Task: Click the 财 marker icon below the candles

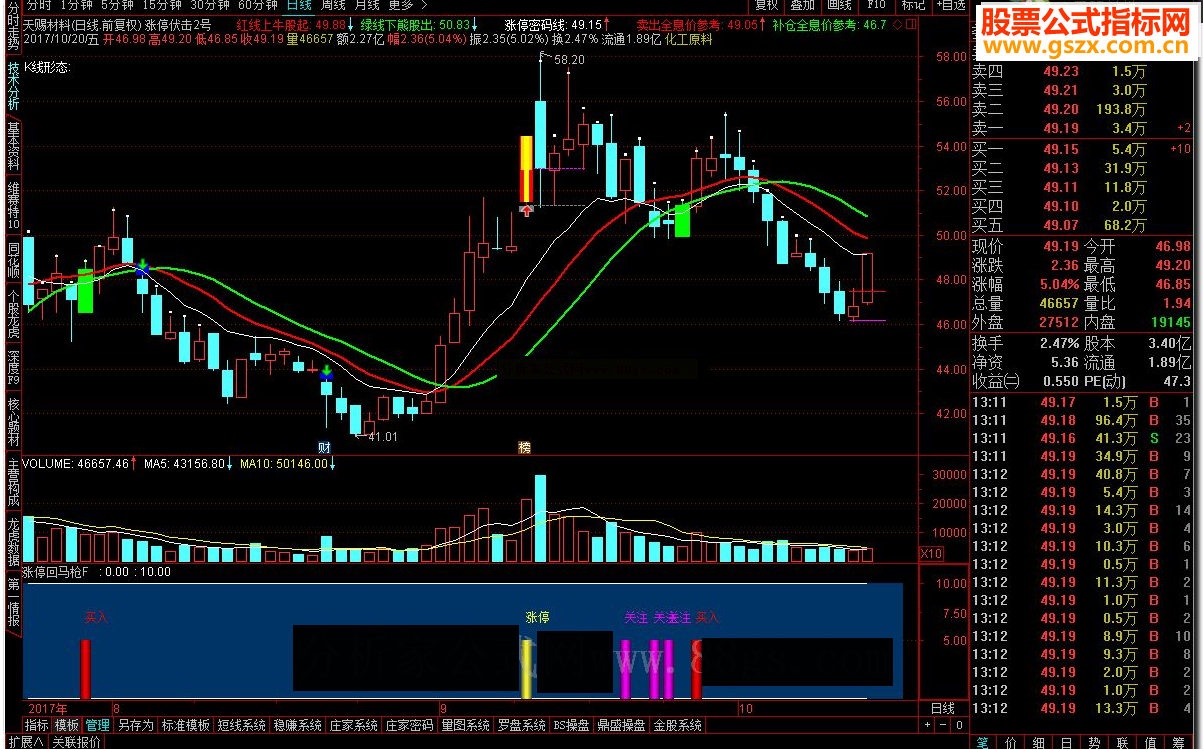Action: tap(325, 446)
